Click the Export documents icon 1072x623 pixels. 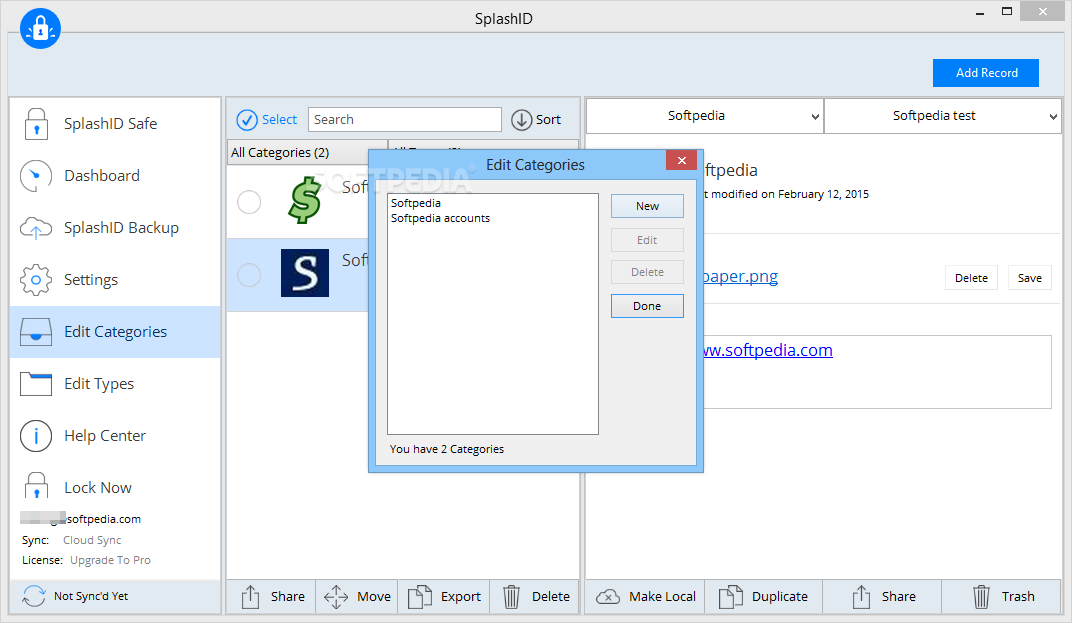point(420,596)
